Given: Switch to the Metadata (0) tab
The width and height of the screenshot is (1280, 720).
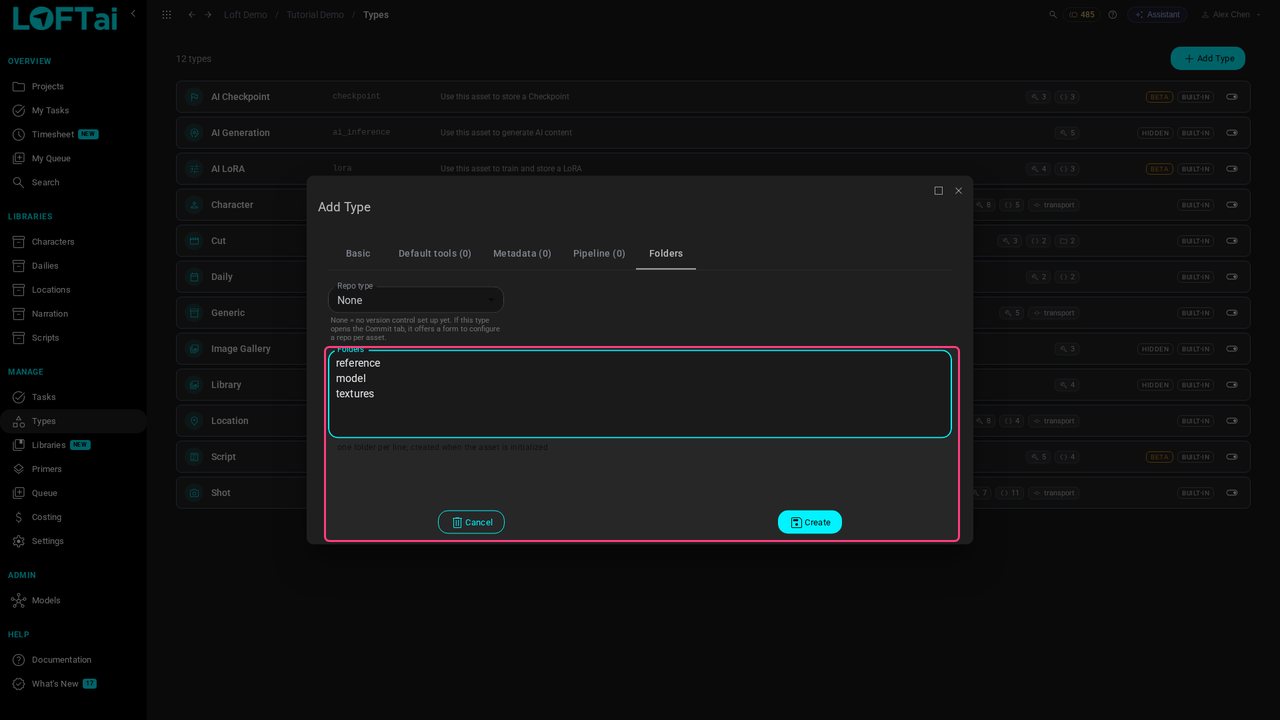Looking at the screenshot, I should 522,254.
